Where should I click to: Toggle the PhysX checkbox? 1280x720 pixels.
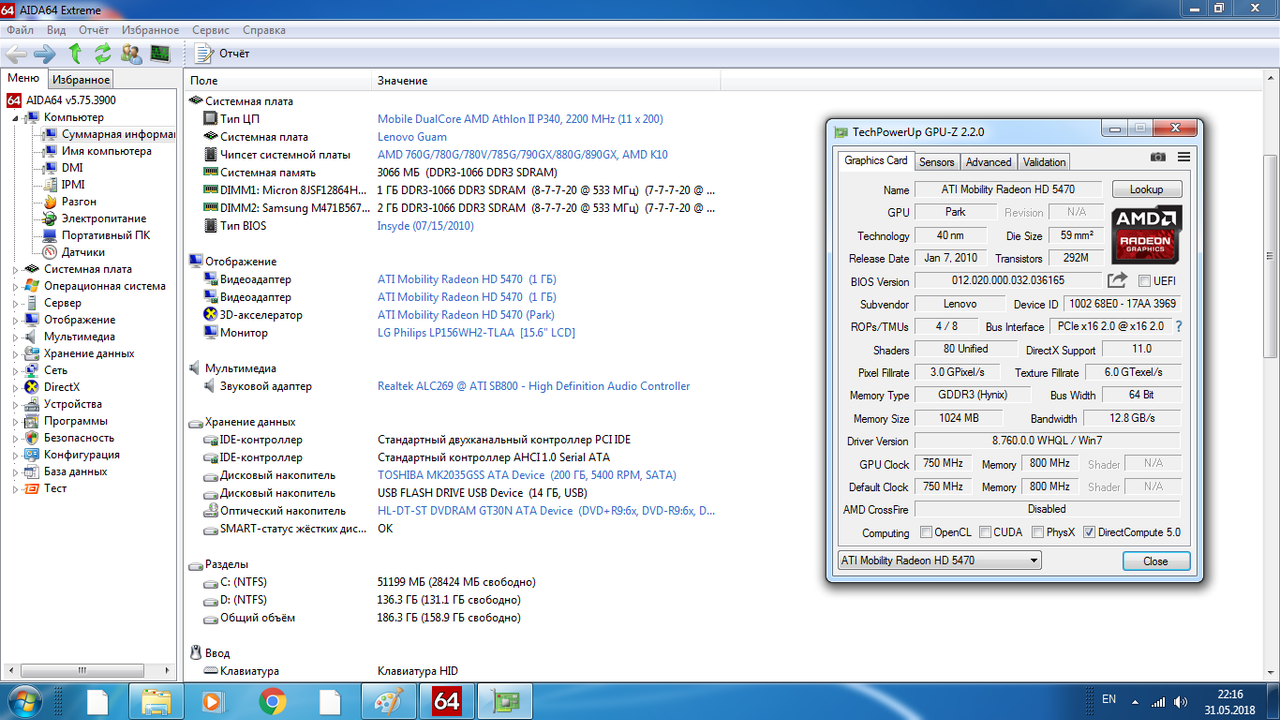point(1038,532)
